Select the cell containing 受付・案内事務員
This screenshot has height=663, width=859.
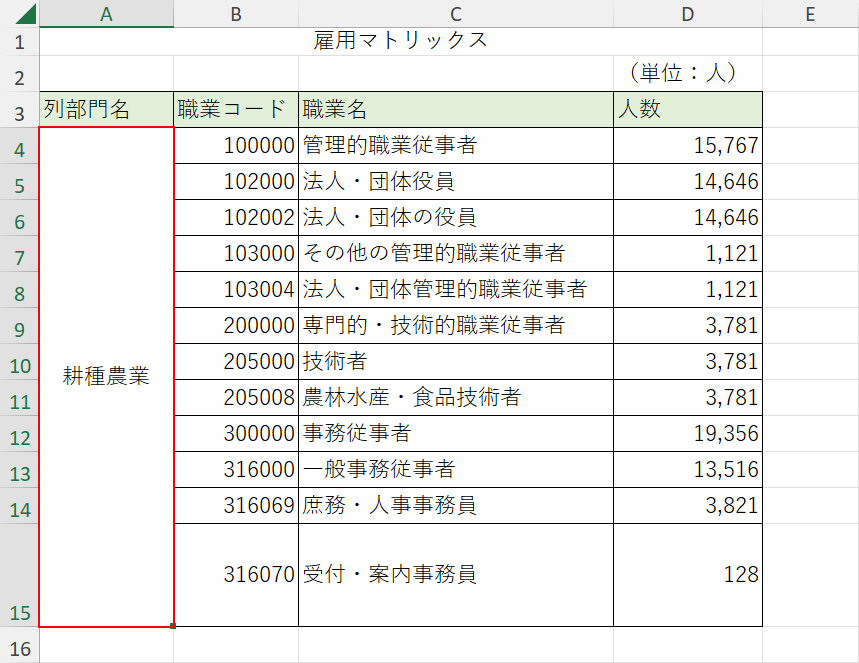click(x=455, y=575)
